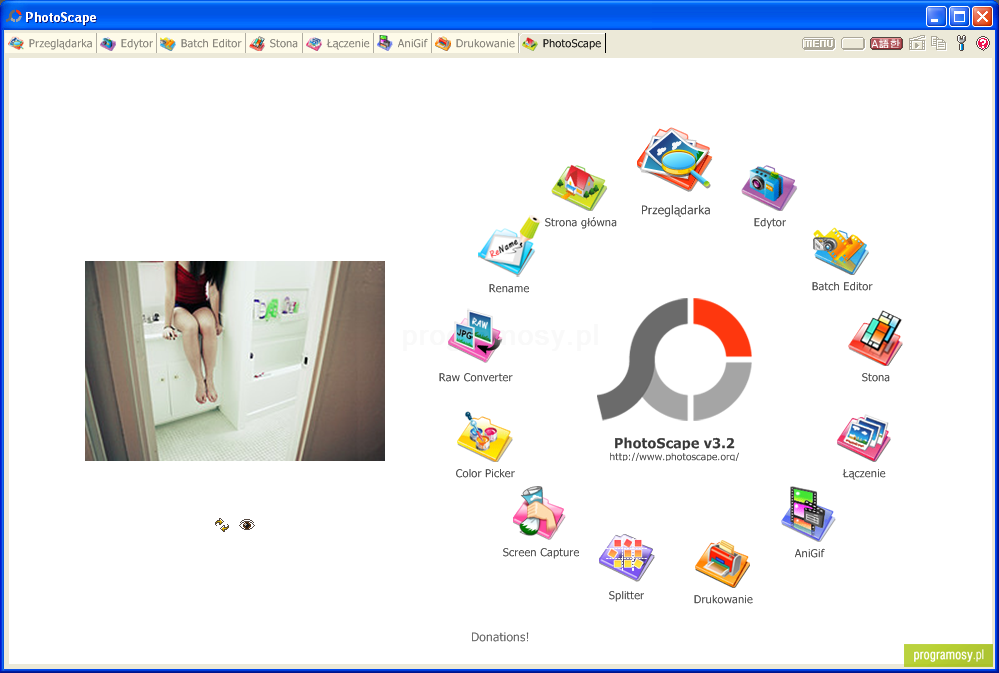The height and width of the screenshot is (673, 999).
Task: Open the Rename tool icon
Action: (508, 247)
